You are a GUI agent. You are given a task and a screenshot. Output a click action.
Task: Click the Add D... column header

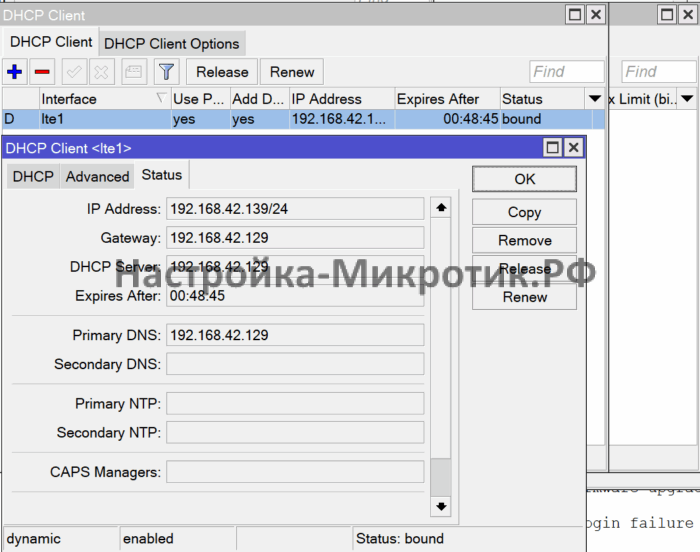(x=259, y=99)
